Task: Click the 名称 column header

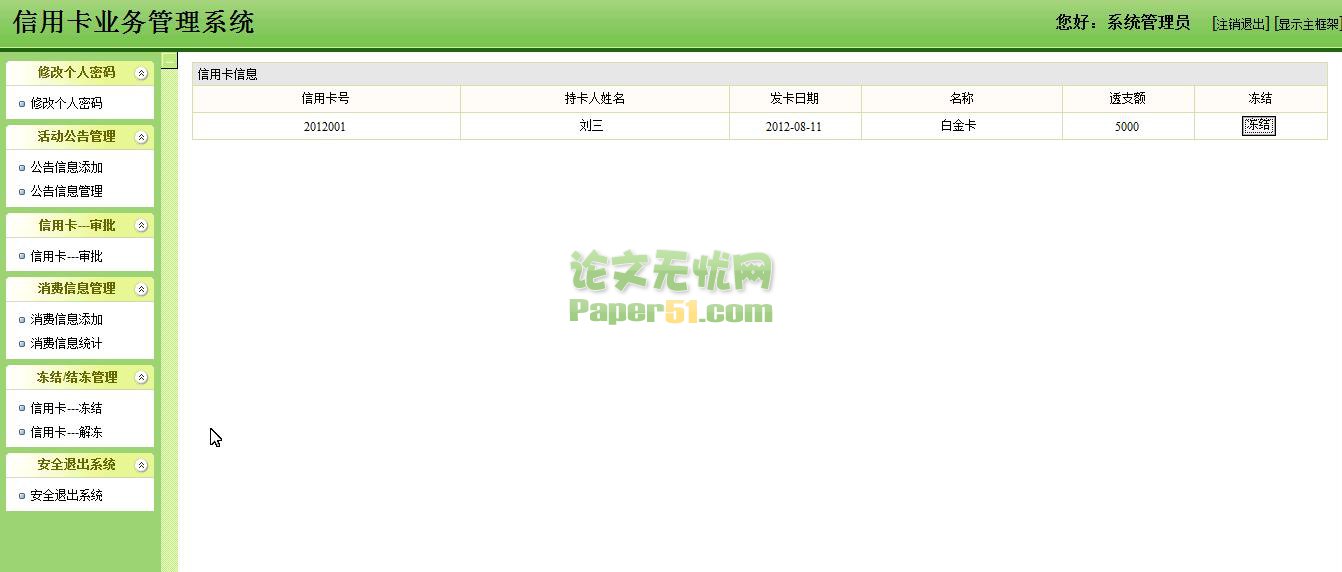Action: click(962, 99)
